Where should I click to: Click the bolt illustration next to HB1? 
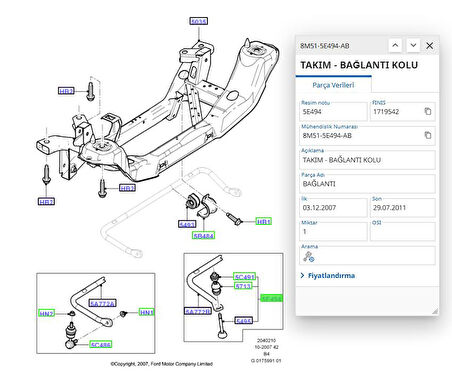235,218
